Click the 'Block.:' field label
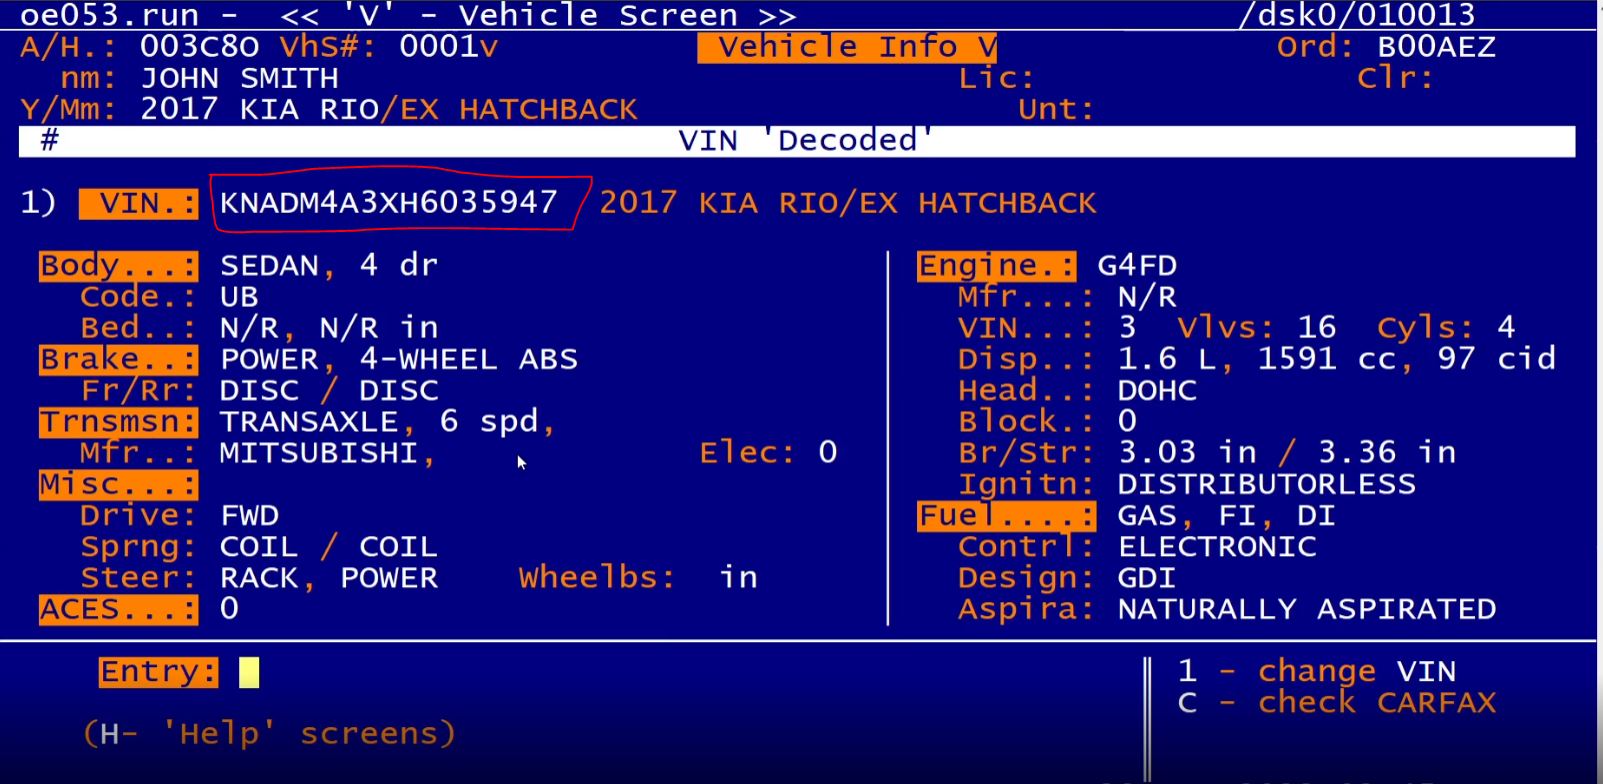The height and width of the screenshot is (784, 1603). pos(1026,422)
